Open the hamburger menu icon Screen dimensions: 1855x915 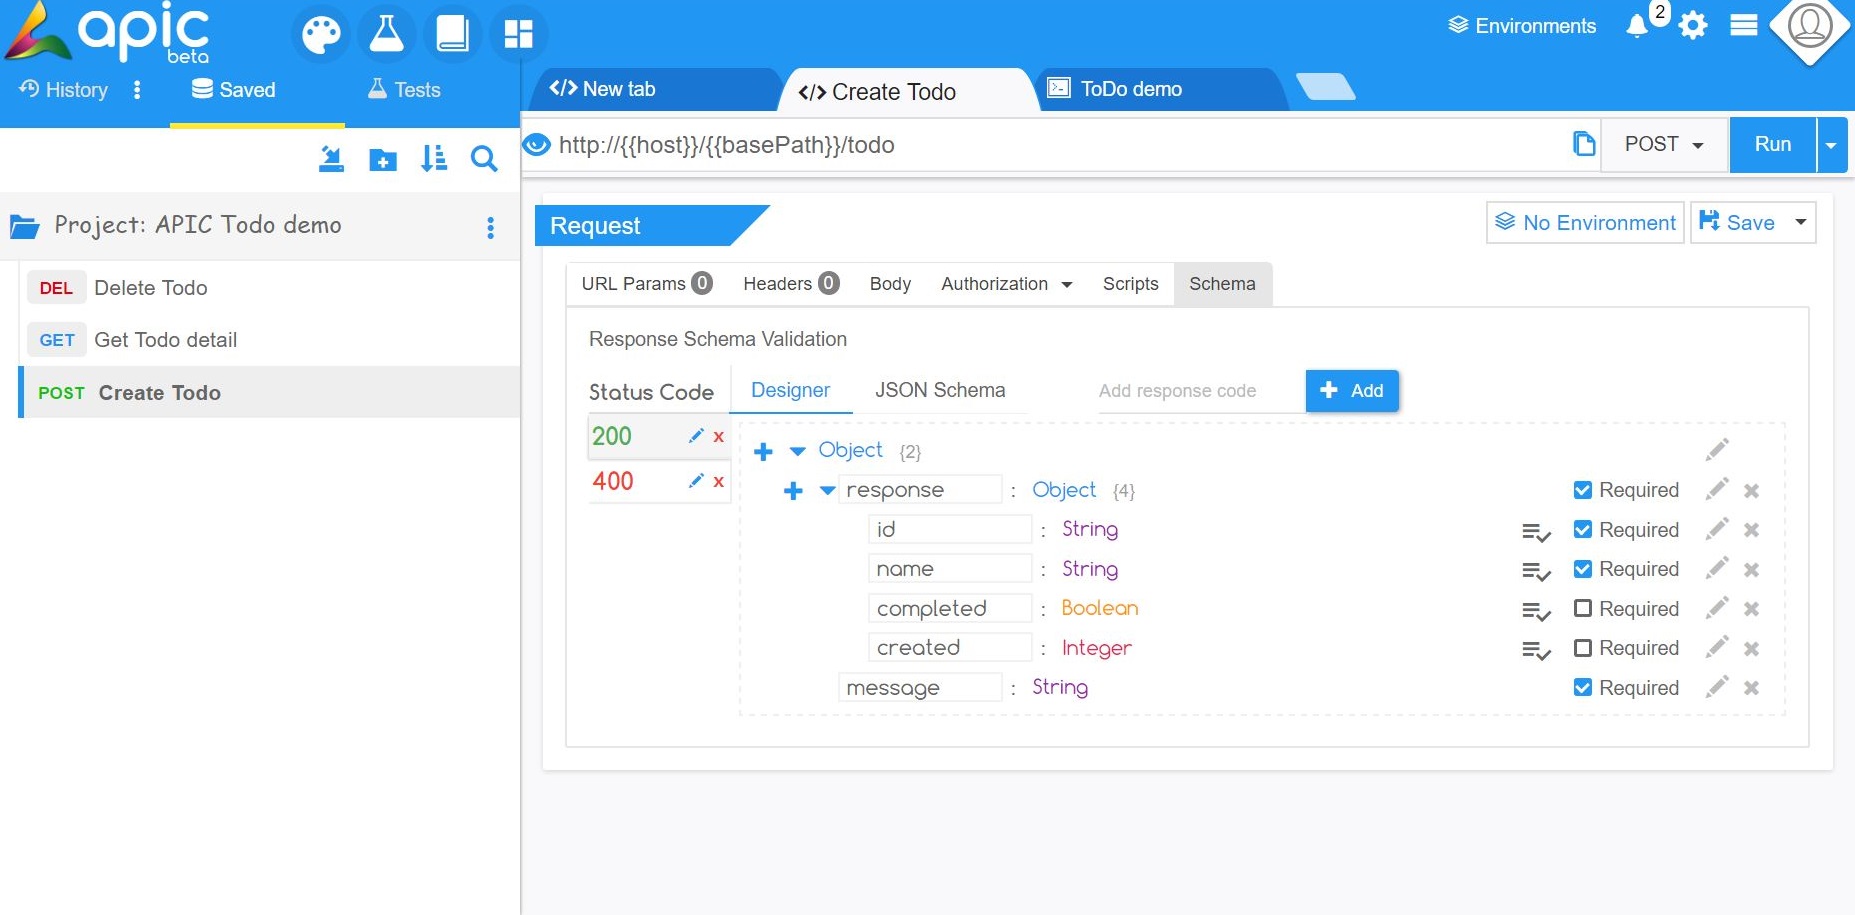pos(1744,25)
